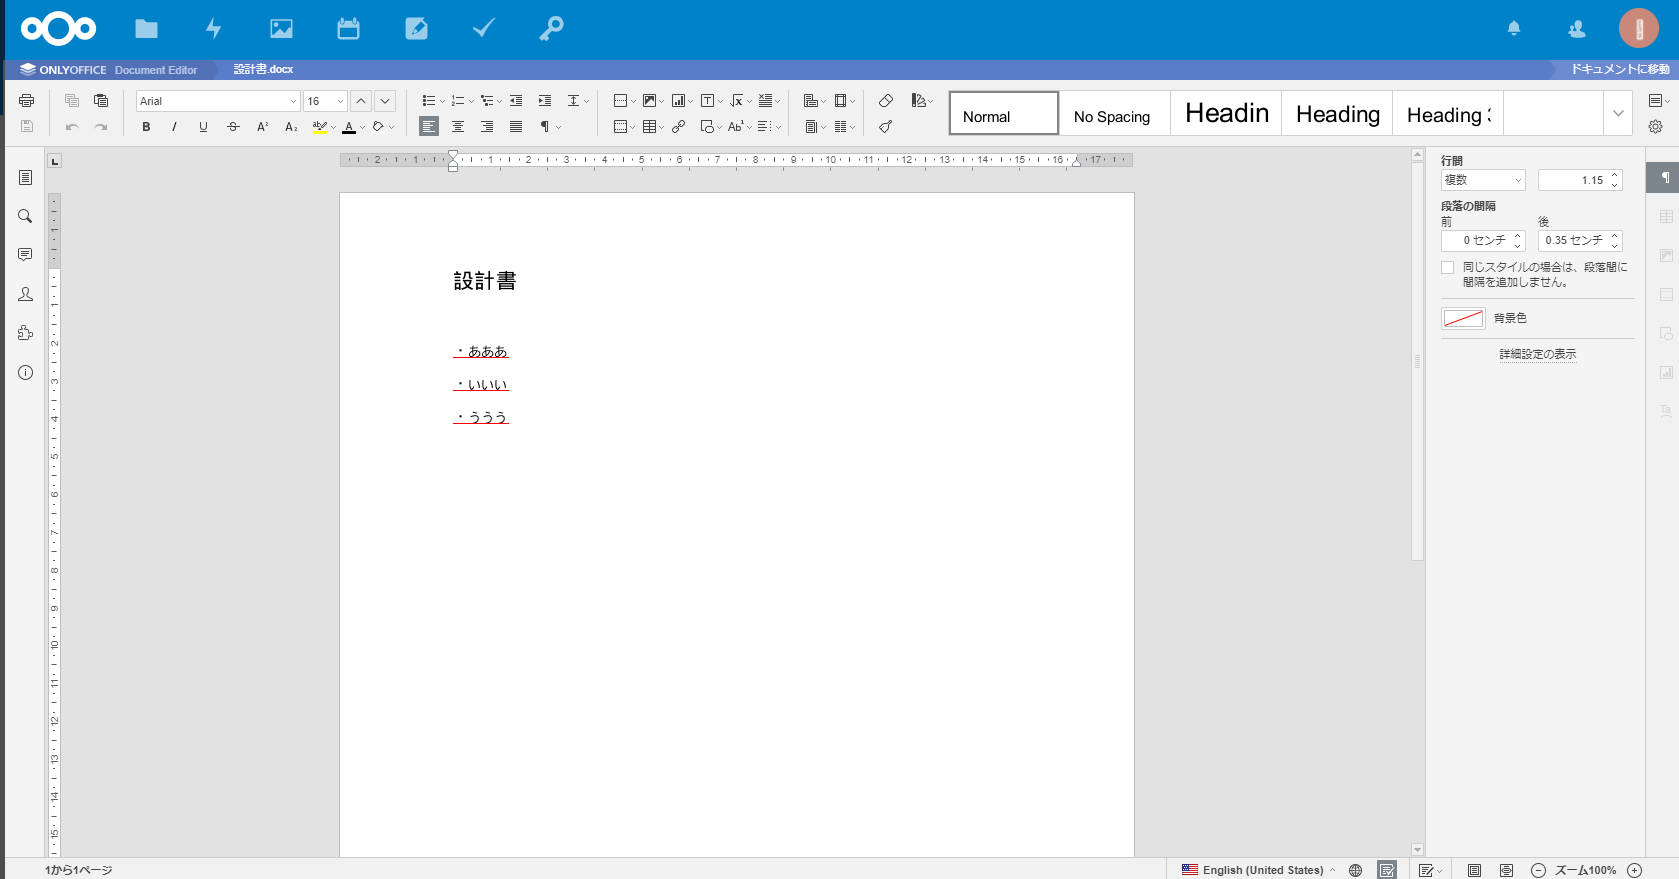This screenshot has height=879, width=1679.
Task: Click the copy style paintbrush icon
Action: point(886,127)
